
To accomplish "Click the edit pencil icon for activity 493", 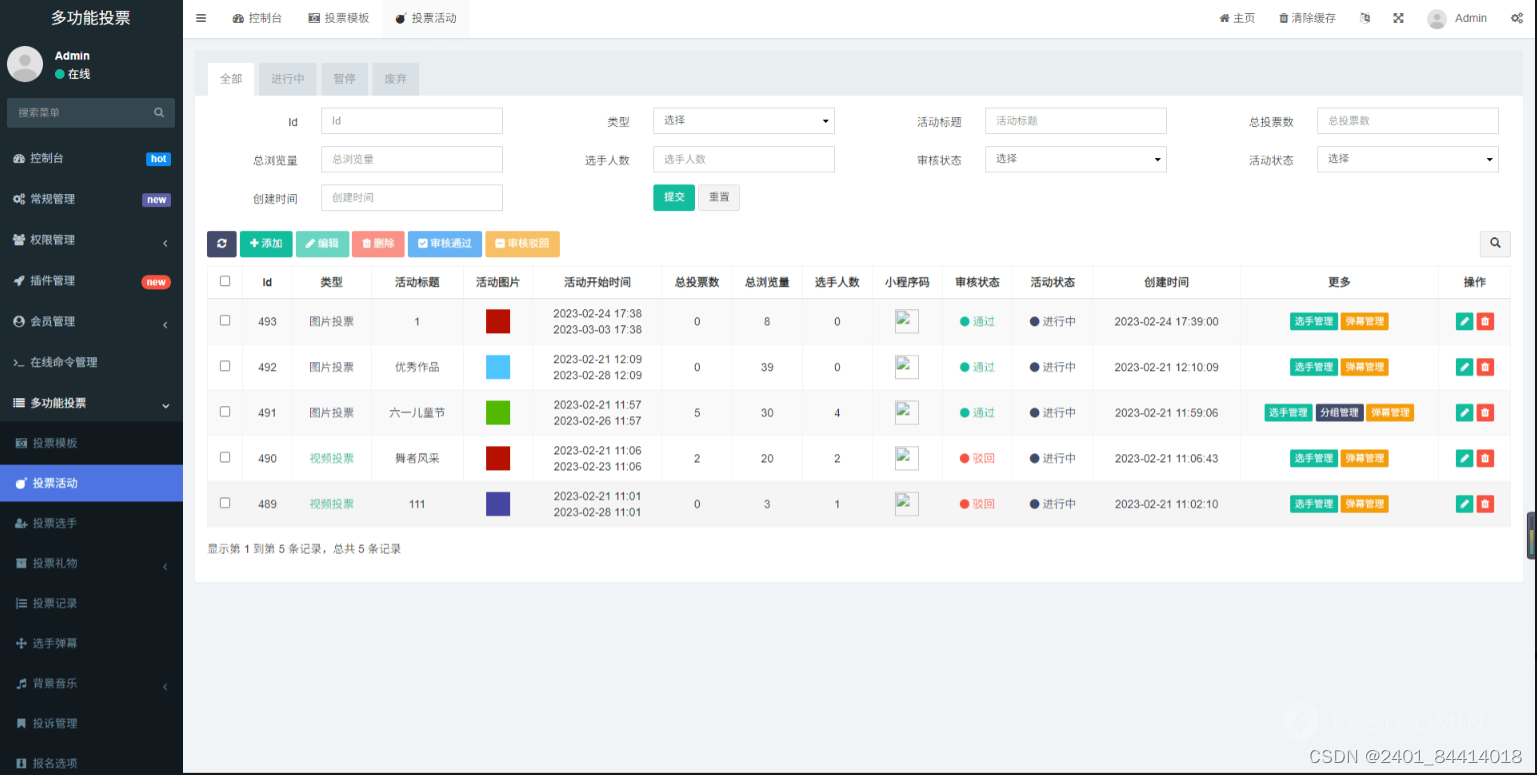I will (1464, 321).
